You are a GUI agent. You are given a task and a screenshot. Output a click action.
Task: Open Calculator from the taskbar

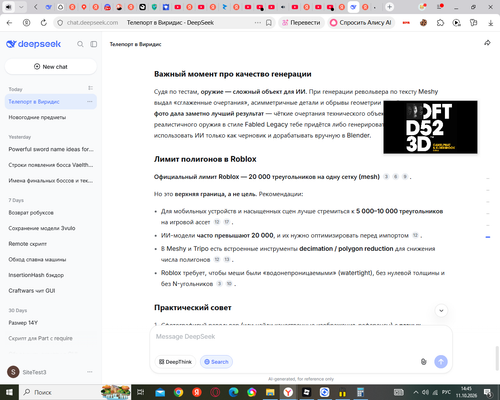(x=360, y=392)
